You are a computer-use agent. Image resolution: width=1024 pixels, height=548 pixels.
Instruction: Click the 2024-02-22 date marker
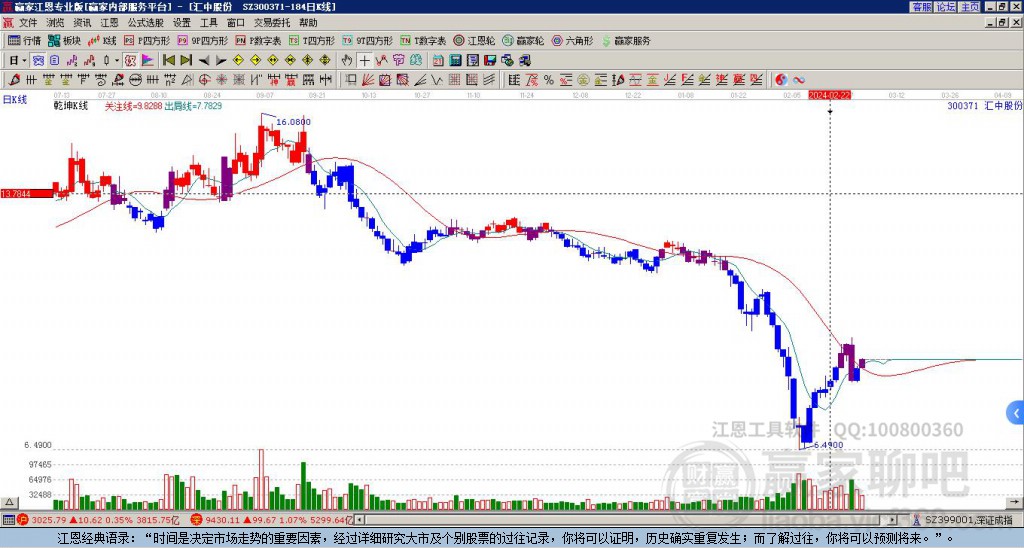[x=829, y=95]
